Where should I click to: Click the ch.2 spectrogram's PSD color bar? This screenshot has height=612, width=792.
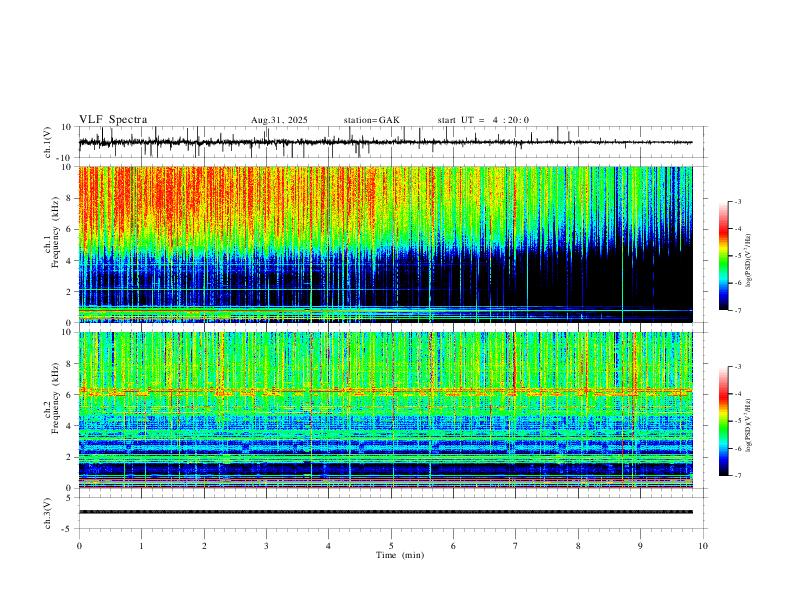click(x=723, y=421)
